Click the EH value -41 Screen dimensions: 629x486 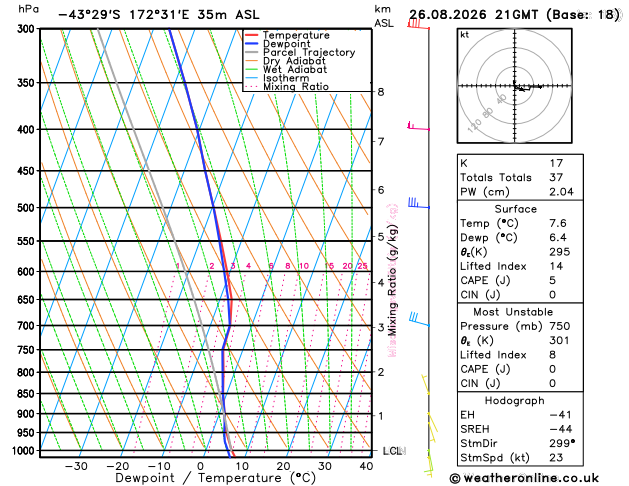pos(560,415)
